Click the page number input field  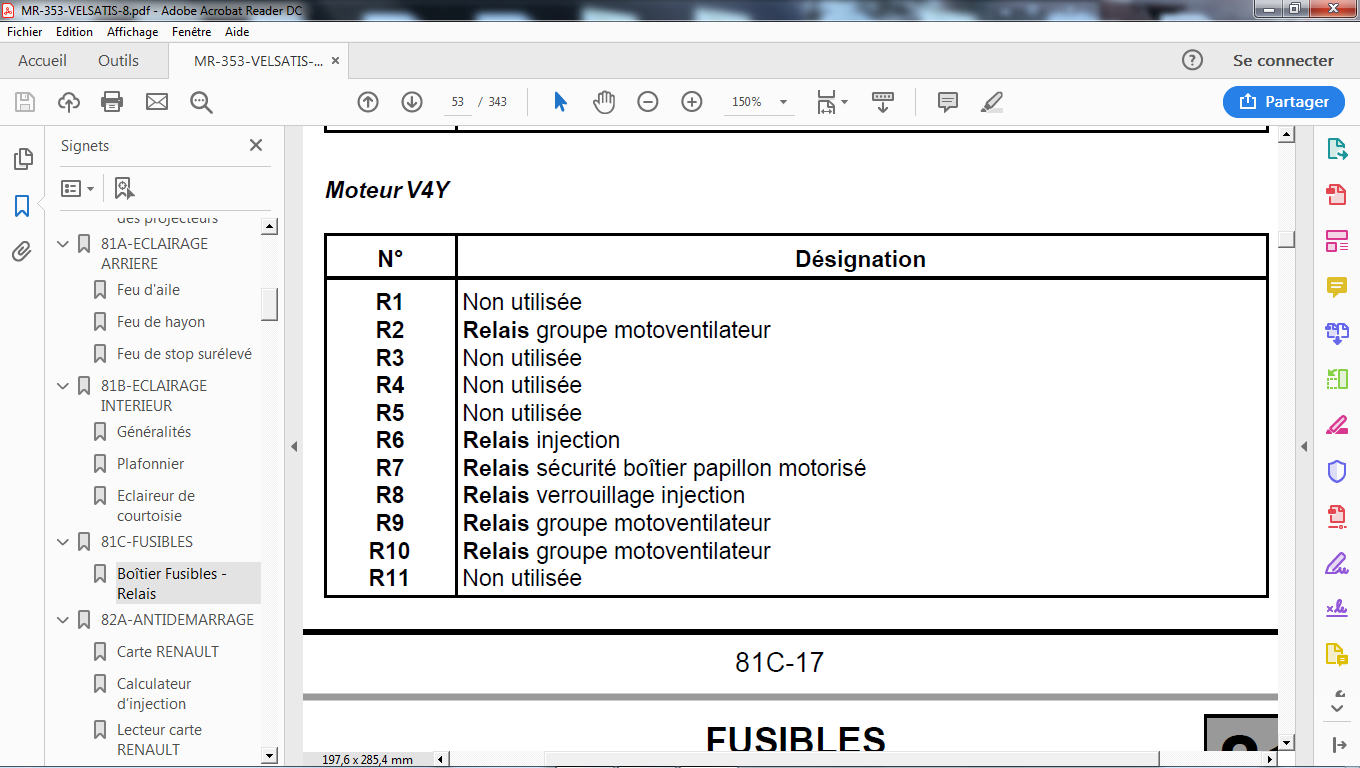coord(458,102)
